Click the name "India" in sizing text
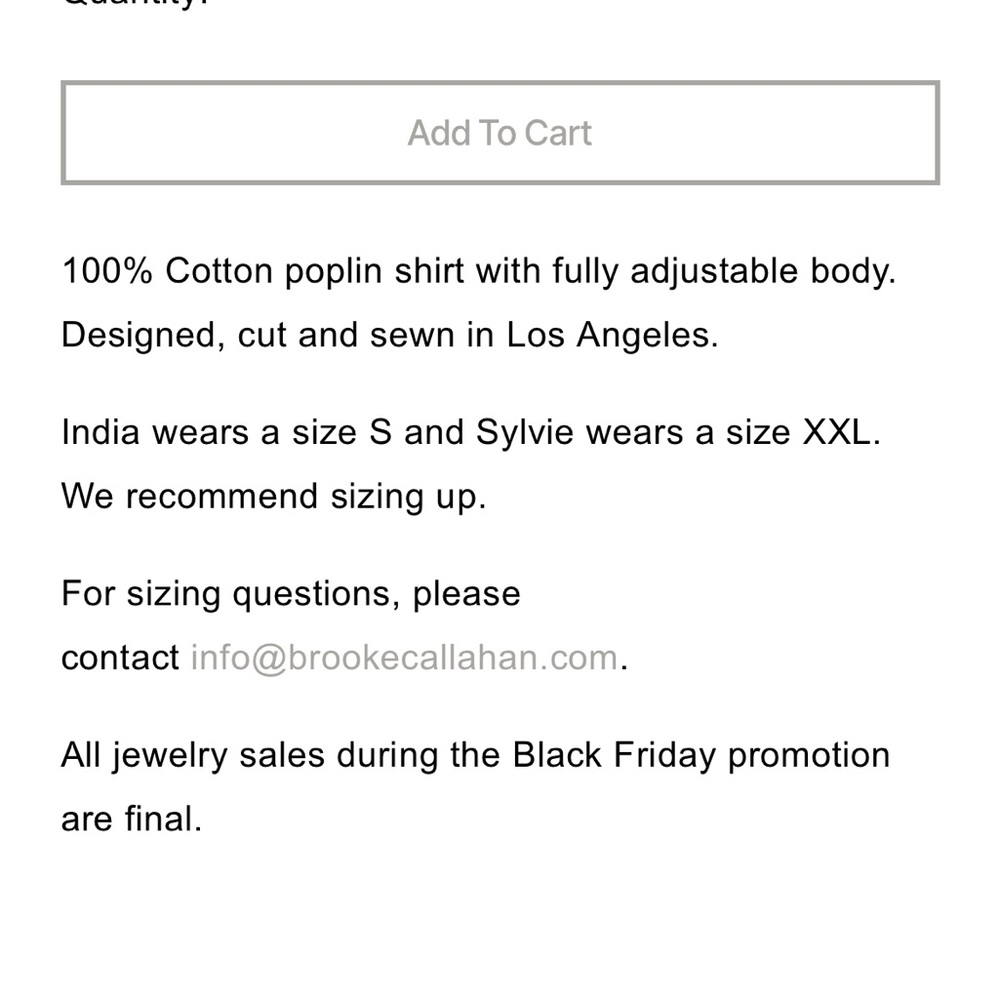 click(100, 432)
